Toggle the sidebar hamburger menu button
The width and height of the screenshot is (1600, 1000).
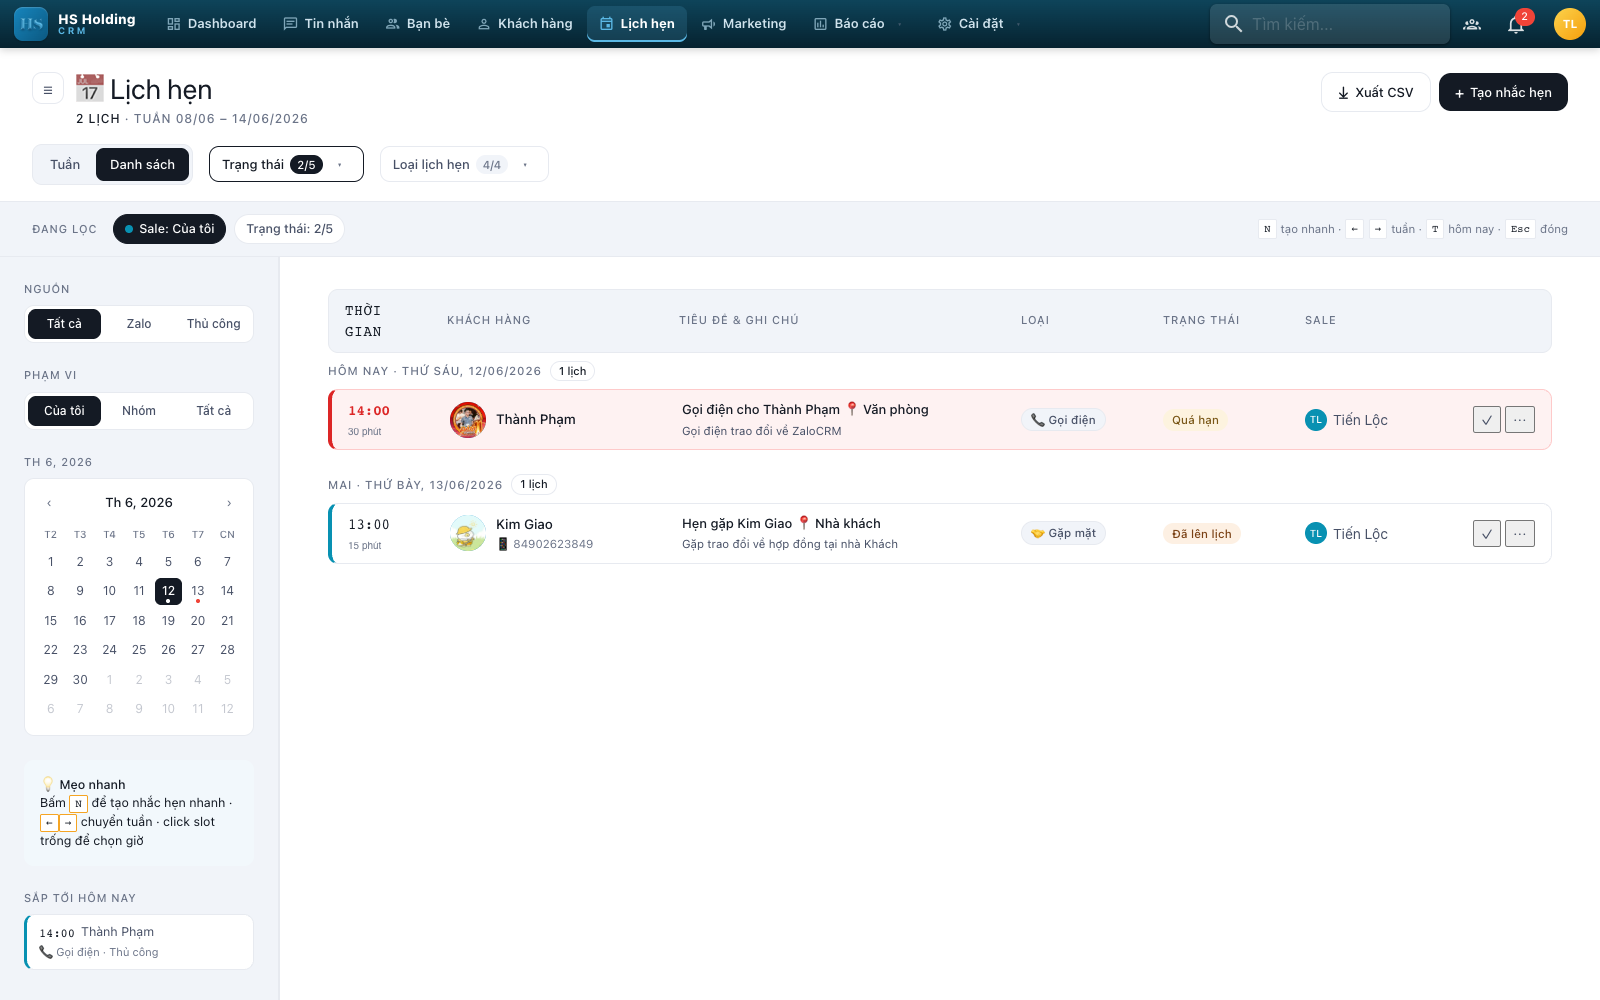pyautogui.click(x=48, y=89)
